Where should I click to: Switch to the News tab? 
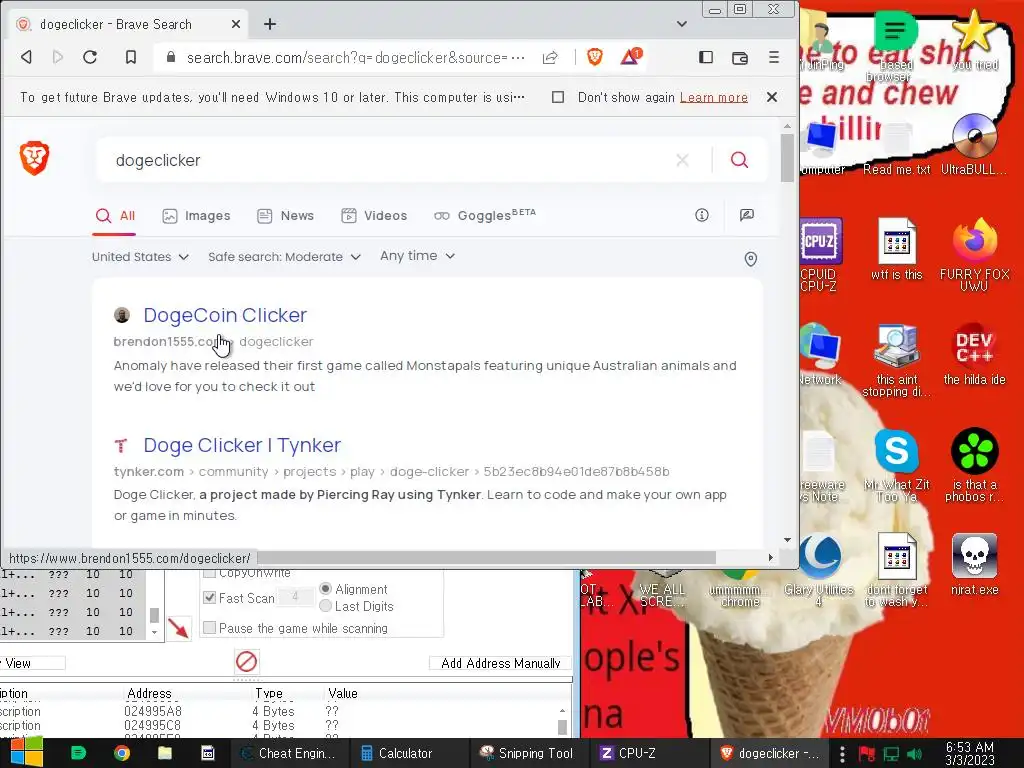click(285, 216)
